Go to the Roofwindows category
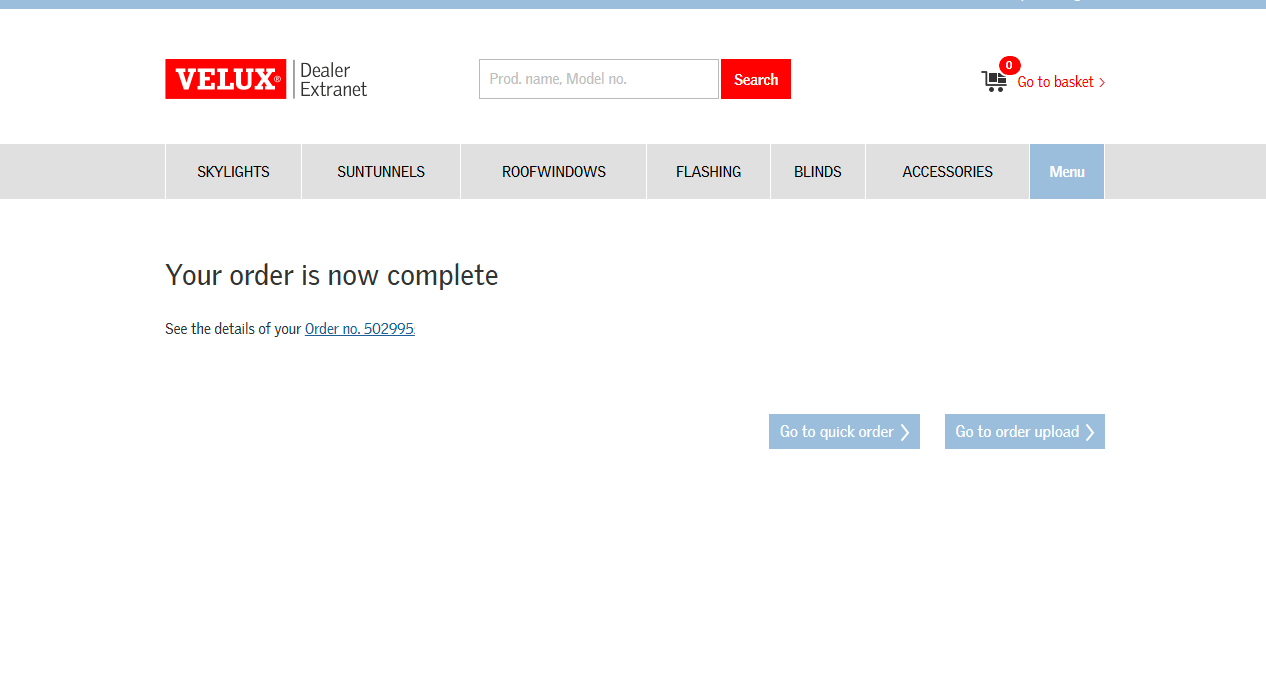The height and width of the screenshot is (699, 1266). [553, 172]
